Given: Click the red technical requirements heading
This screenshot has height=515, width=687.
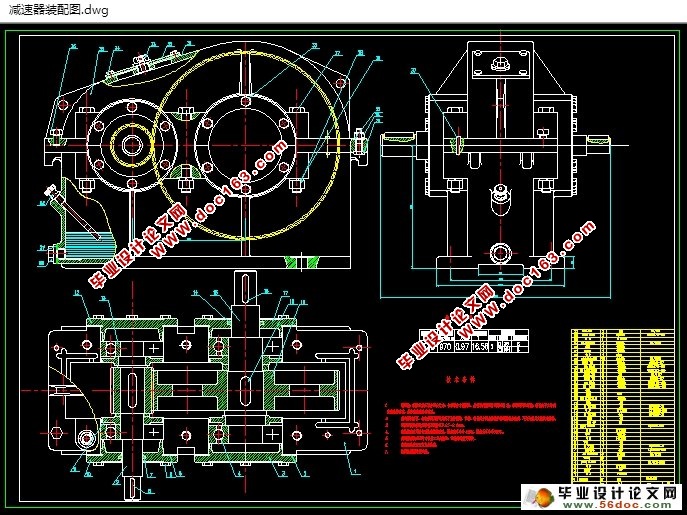Looking at the screenshot, I should click(x=460, y=380).
